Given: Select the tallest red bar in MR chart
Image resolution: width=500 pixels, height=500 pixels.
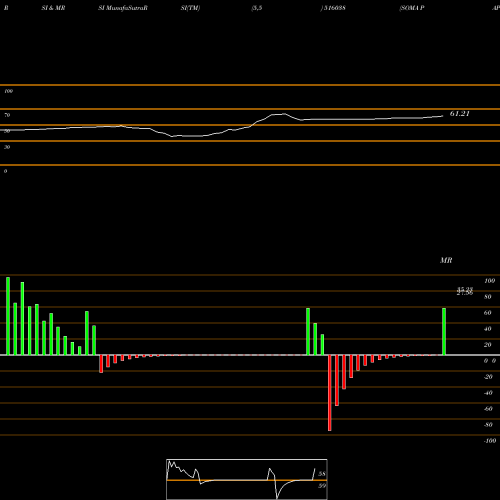Looking at the screenshot, I should pyautogui.click(x=330, y=393).
